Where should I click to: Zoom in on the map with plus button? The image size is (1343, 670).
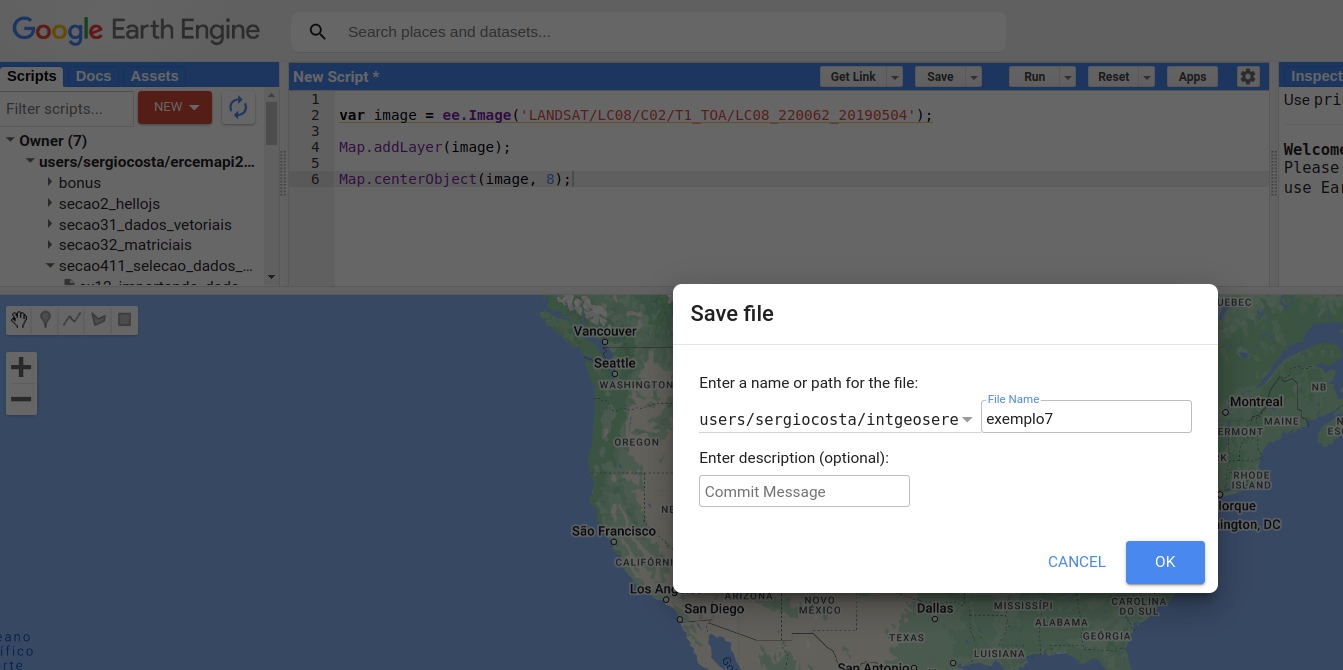(21, 368)
